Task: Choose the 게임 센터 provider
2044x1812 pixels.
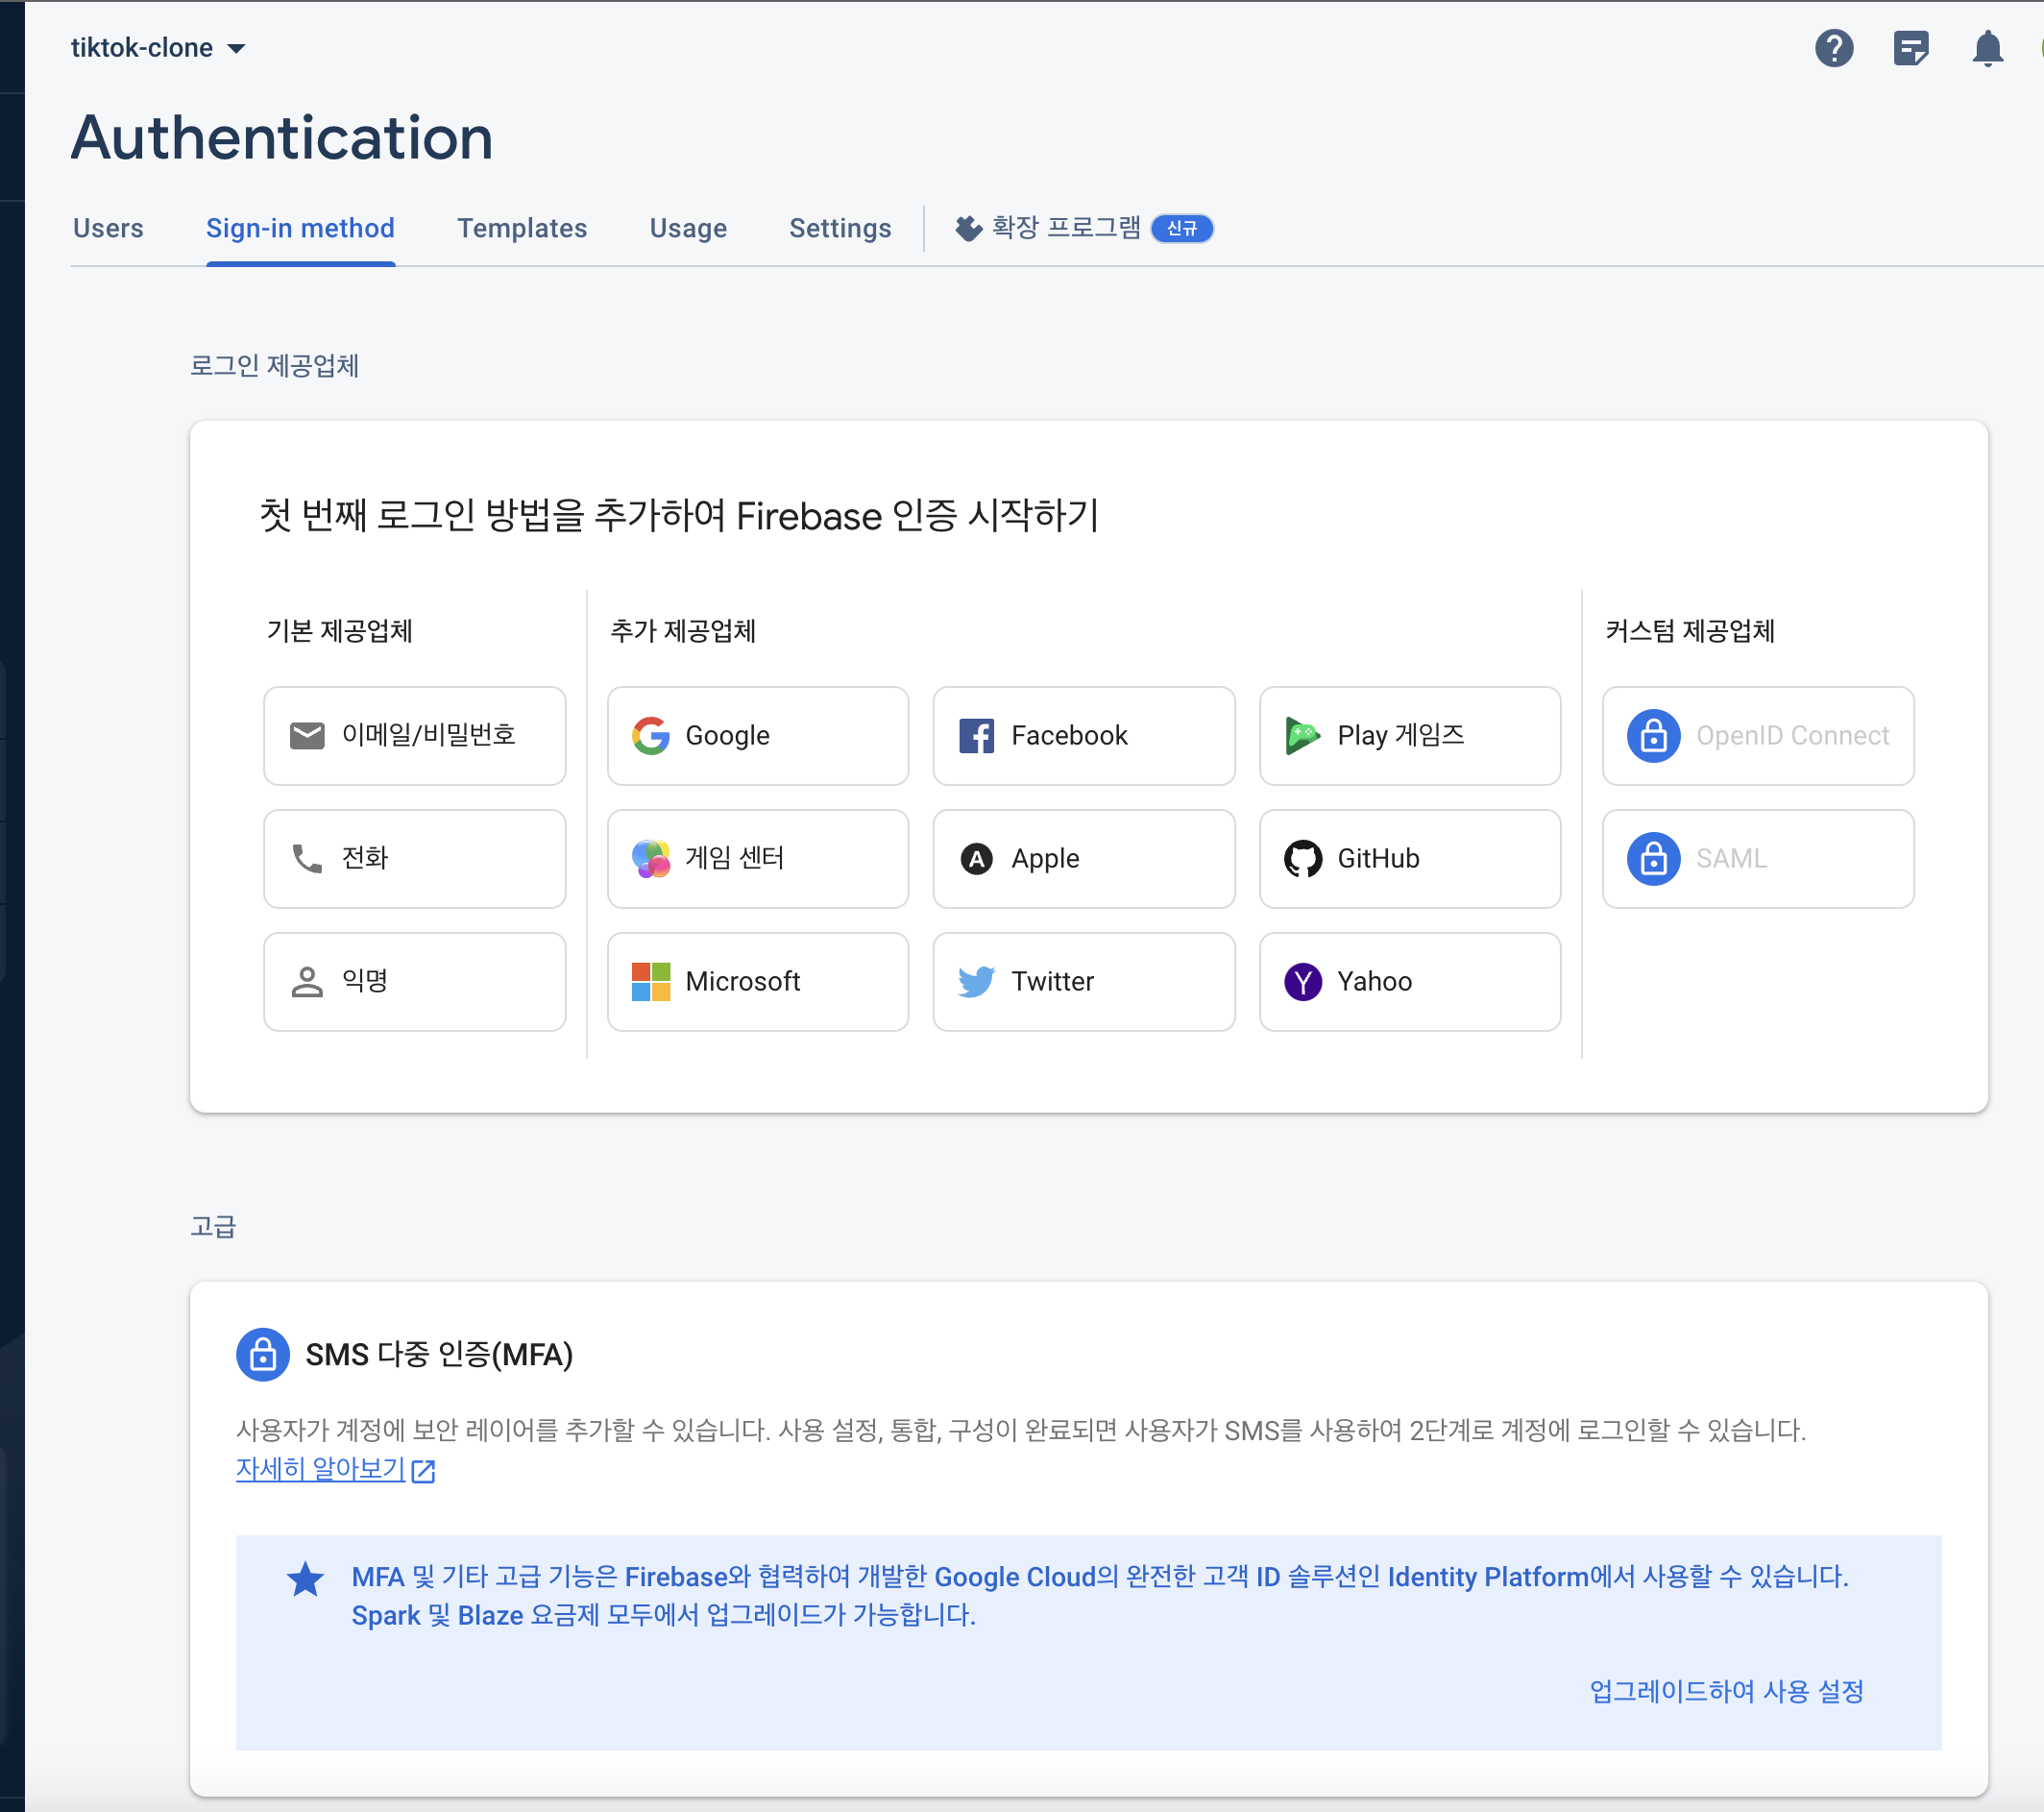Action: [x=757, y=858]
